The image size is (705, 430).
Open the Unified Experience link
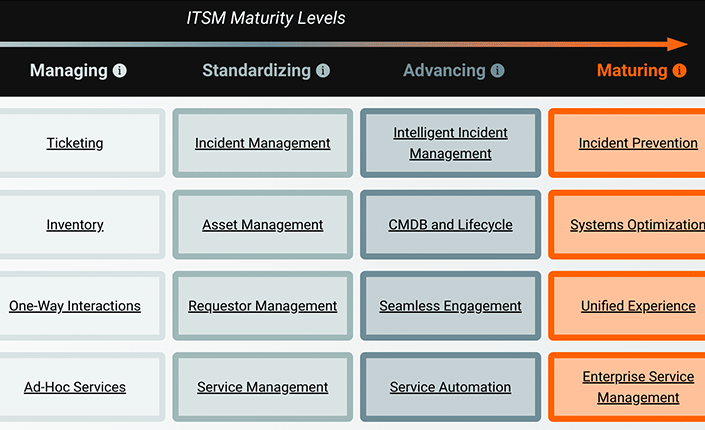tap(638, 306)
